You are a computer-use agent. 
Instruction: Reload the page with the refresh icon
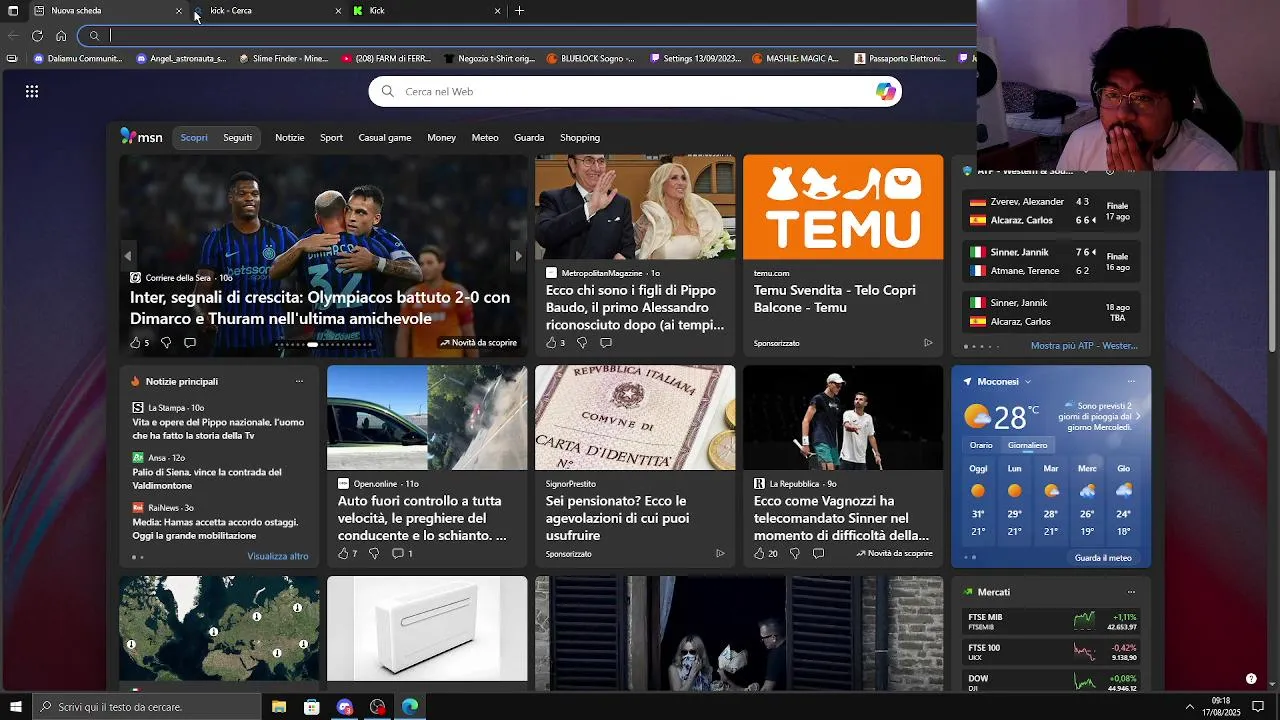click(37, 35)
